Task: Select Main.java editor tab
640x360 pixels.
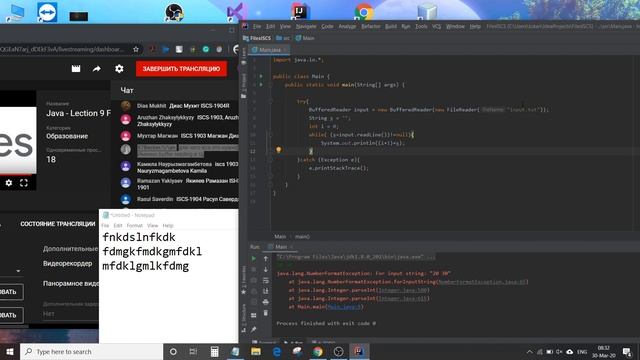Action: 269,50
